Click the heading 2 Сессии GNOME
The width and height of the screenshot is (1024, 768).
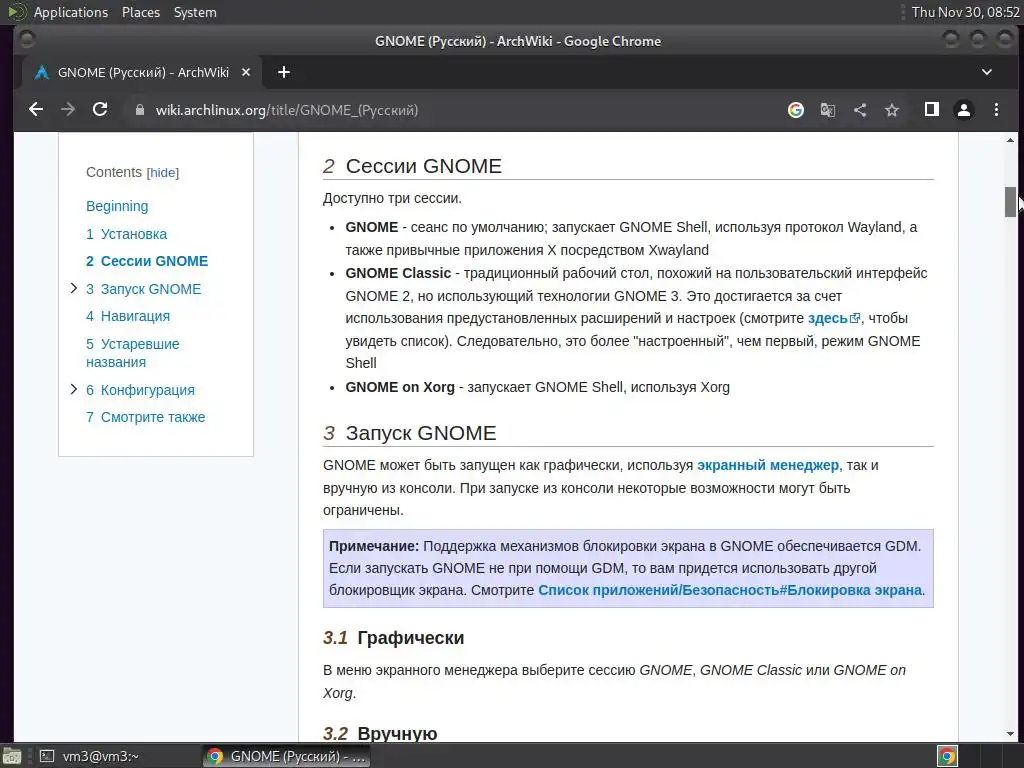coord(412,166)
